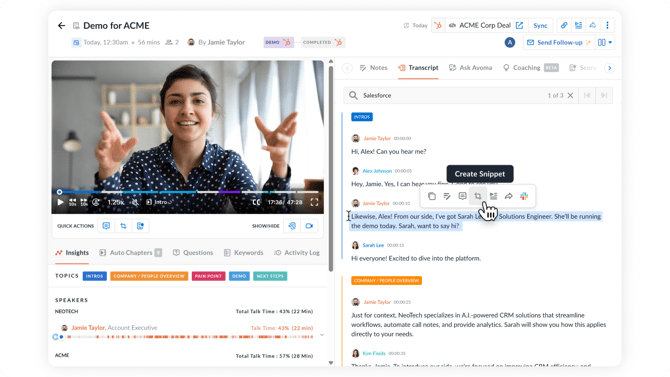Open the three-dot more options menu
Viewport: 670px width, 377px height.
pyautogui.click(x=607, y=25)
